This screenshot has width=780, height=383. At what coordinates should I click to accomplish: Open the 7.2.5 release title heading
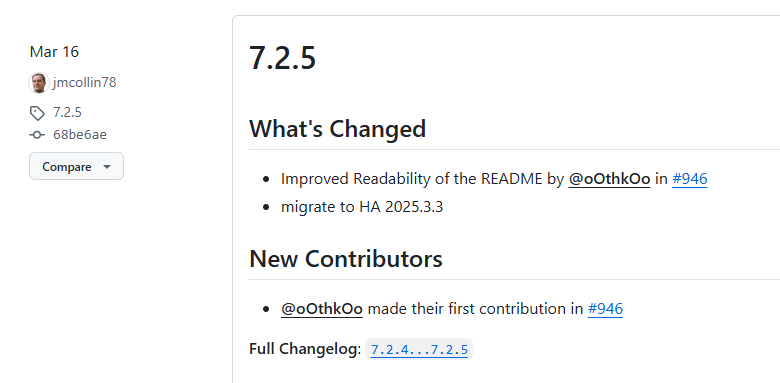[x=282, y=58]
